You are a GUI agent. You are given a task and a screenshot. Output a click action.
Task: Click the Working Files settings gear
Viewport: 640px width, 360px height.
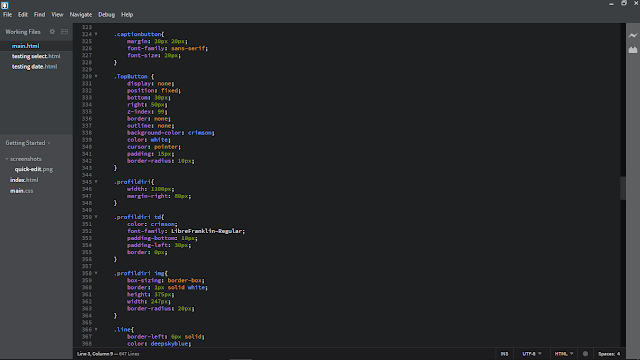click(x=52, y=31)
